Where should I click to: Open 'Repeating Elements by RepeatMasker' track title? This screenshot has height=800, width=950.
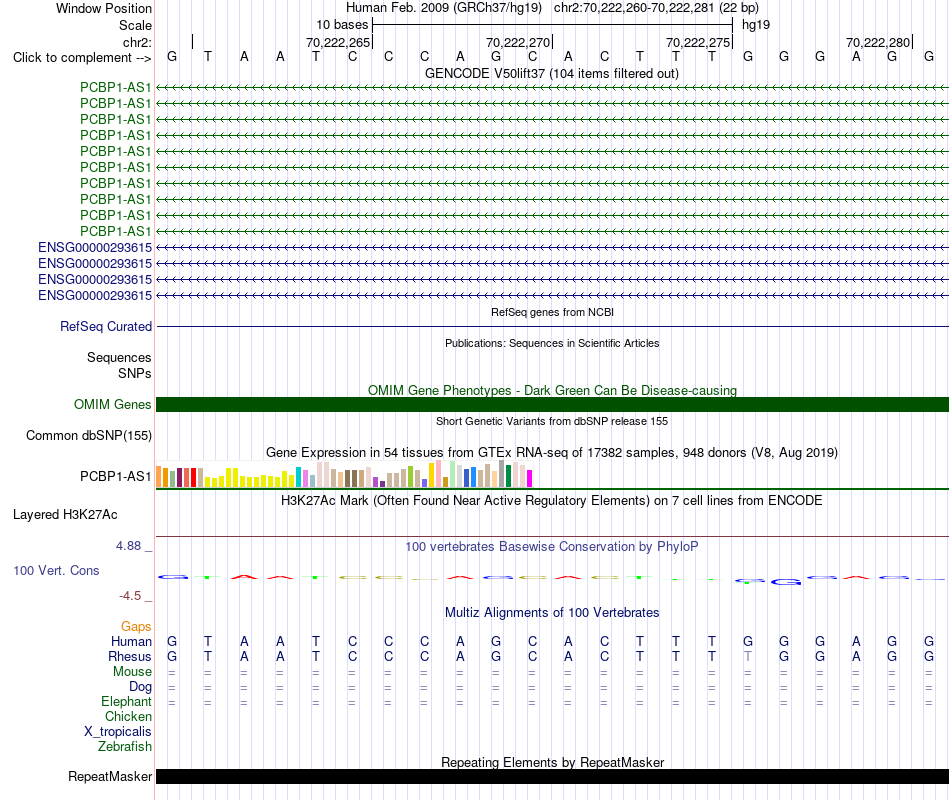(x=552, y=762)
